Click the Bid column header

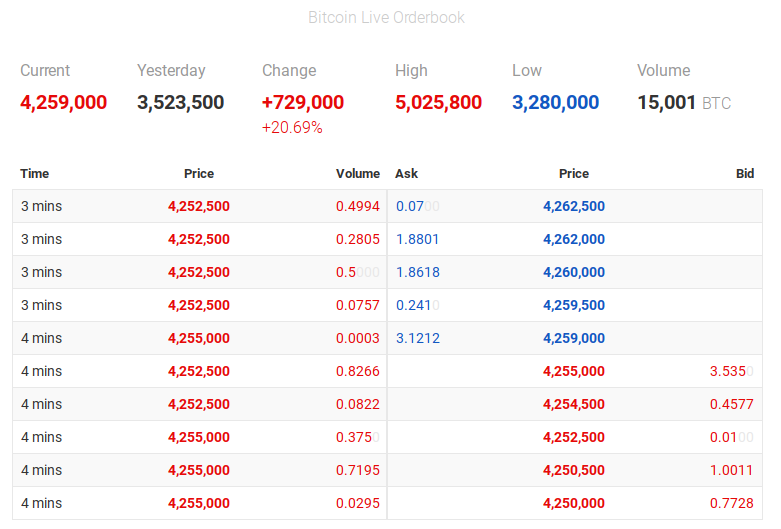click(744, 174)
